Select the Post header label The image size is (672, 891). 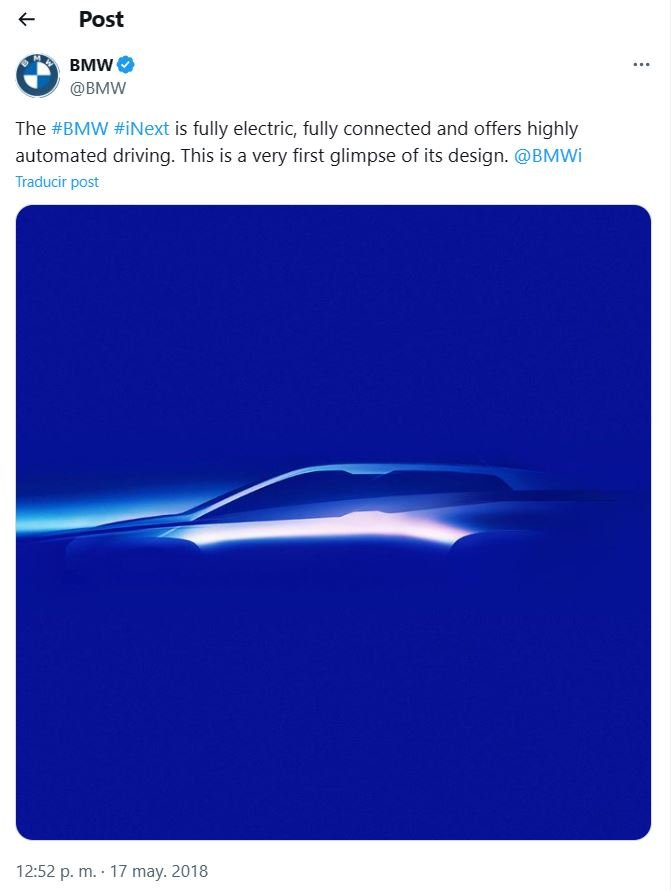tap(101, 19)
